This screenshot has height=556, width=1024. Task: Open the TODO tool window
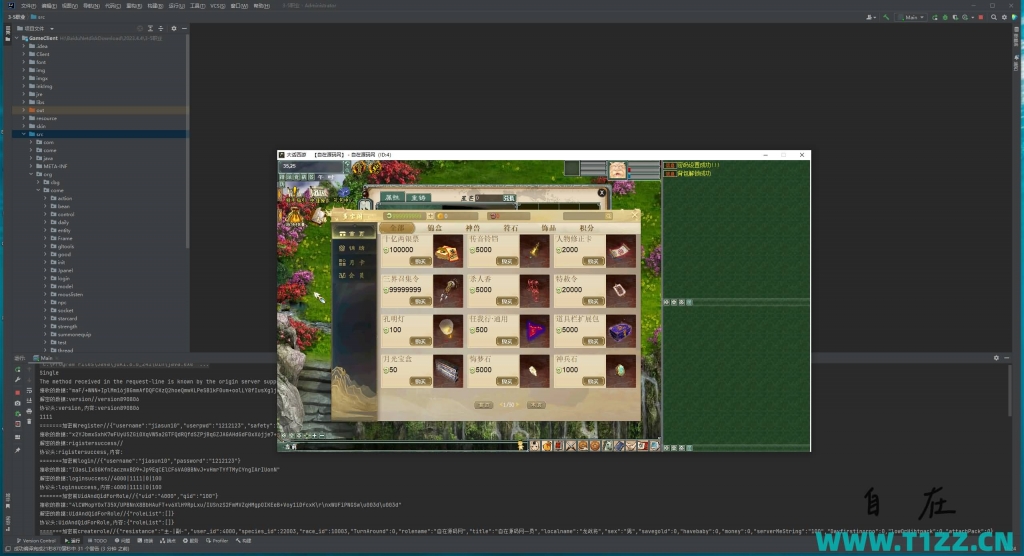click(x=97, y=541)
